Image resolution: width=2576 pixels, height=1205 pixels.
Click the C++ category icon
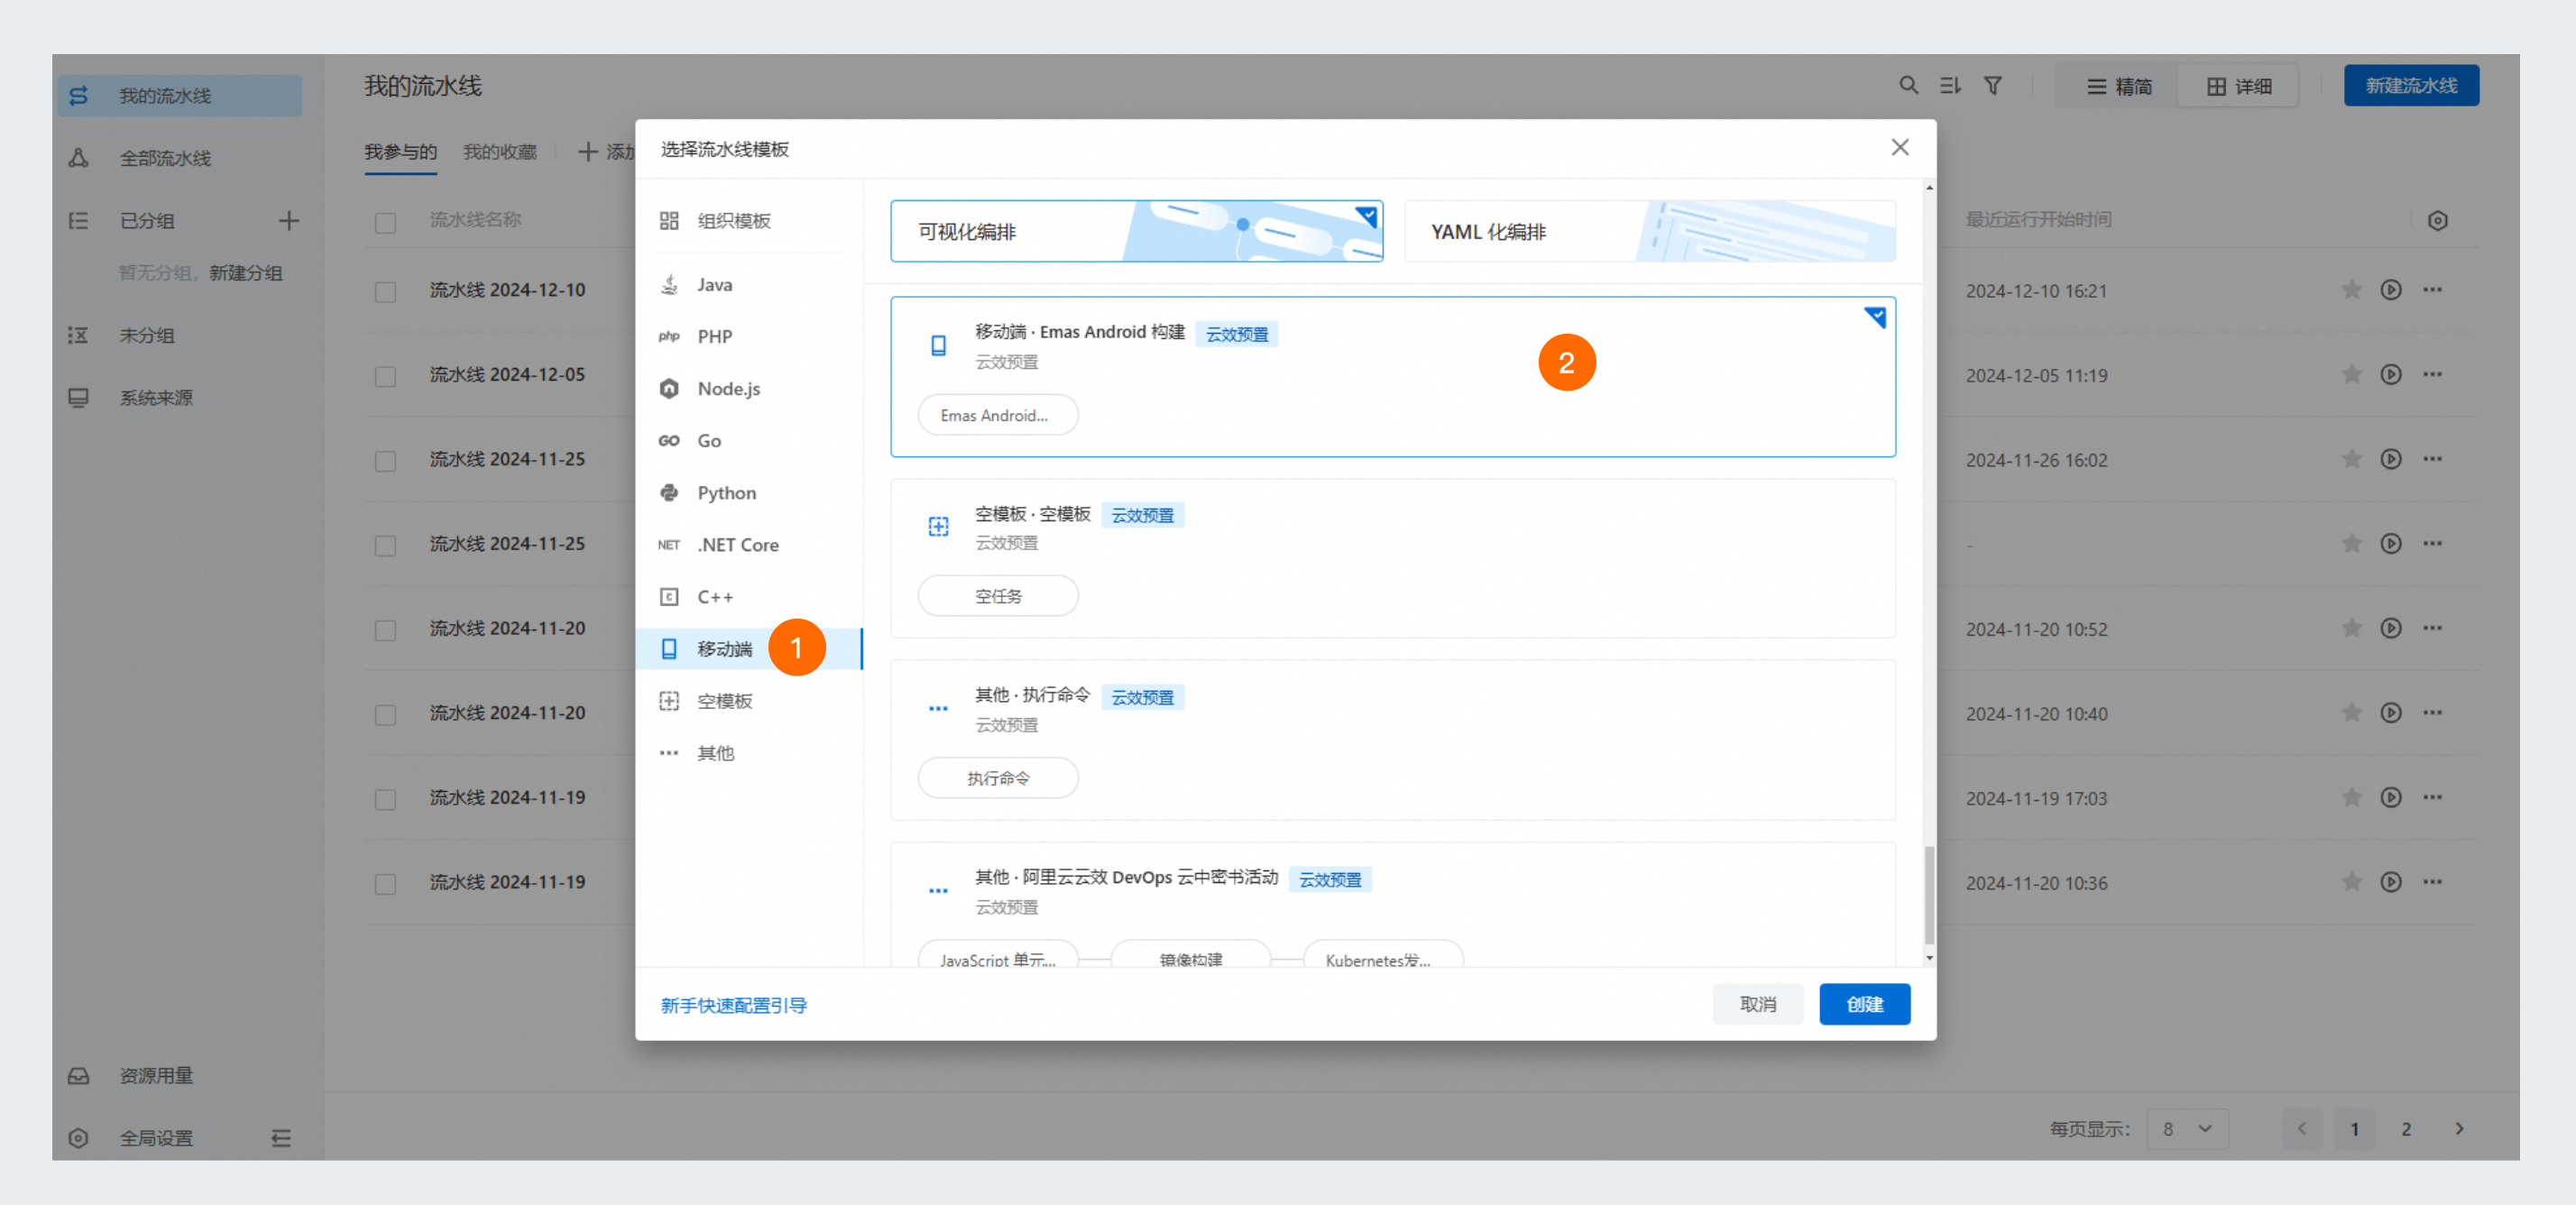pyautogui.click(x=670, y=597)
